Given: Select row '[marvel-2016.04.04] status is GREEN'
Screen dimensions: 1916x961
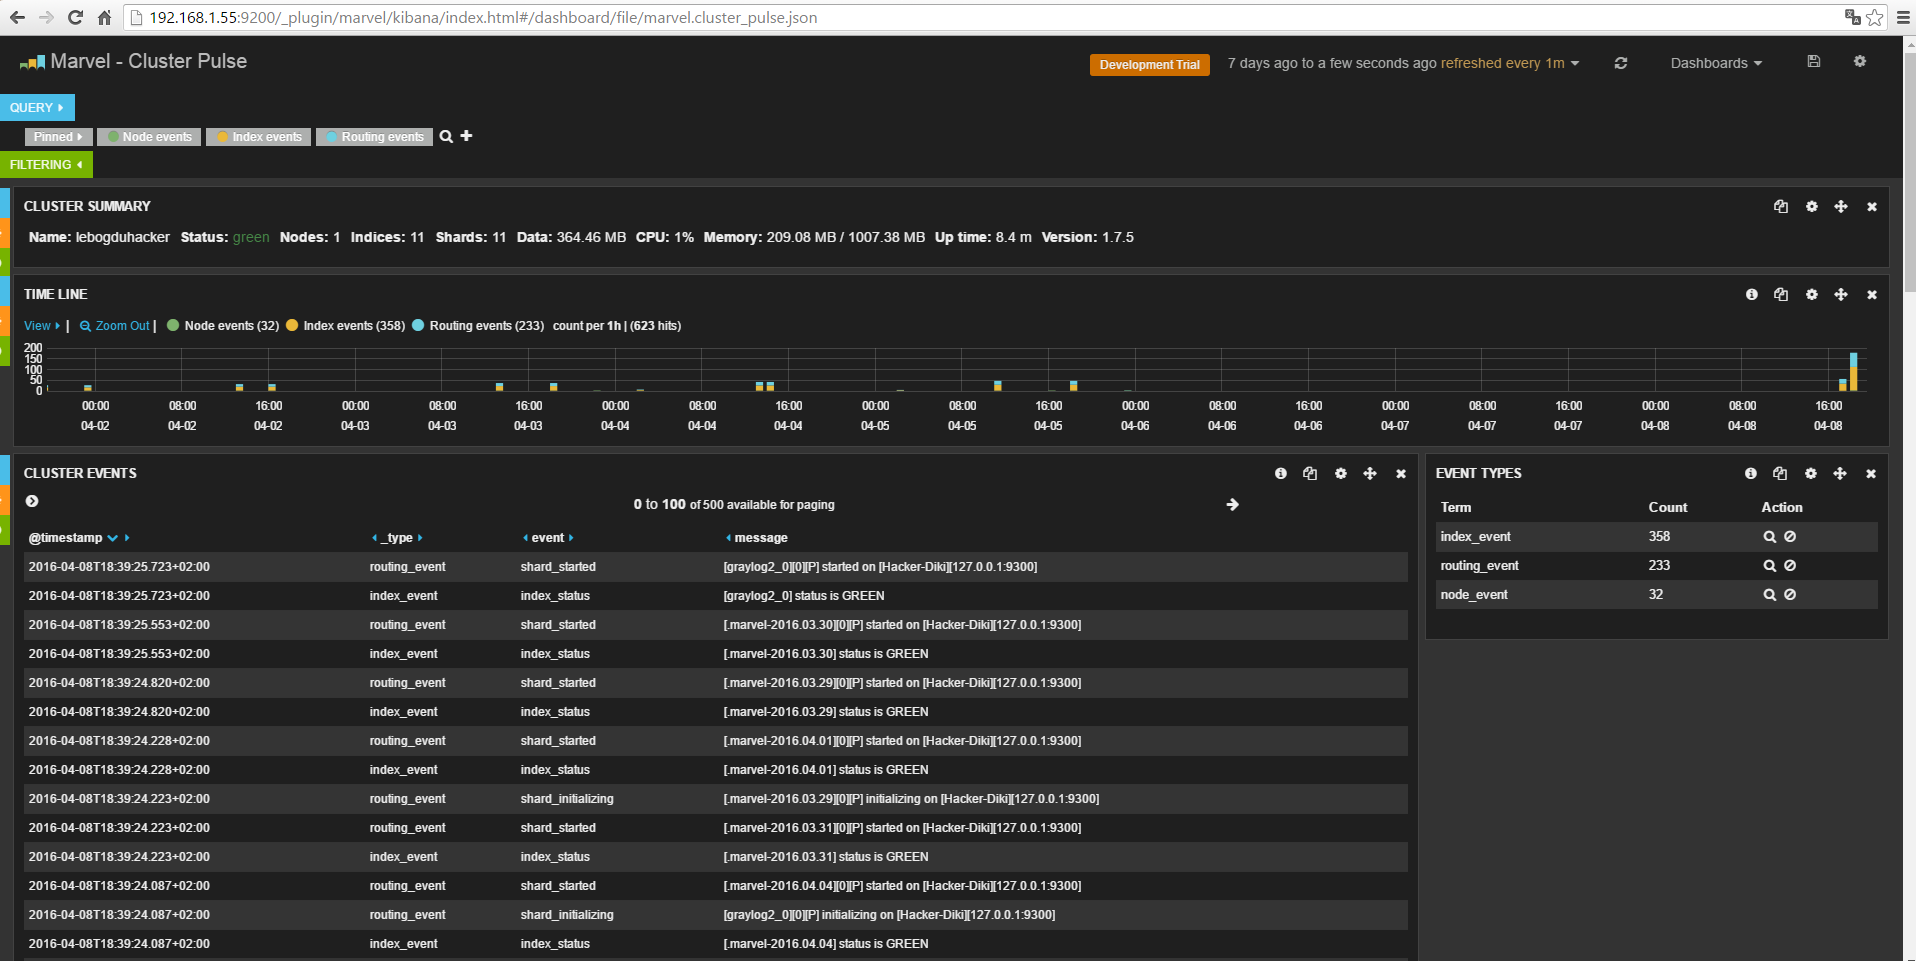Looking at the screenshot, I should pos(716,944).
